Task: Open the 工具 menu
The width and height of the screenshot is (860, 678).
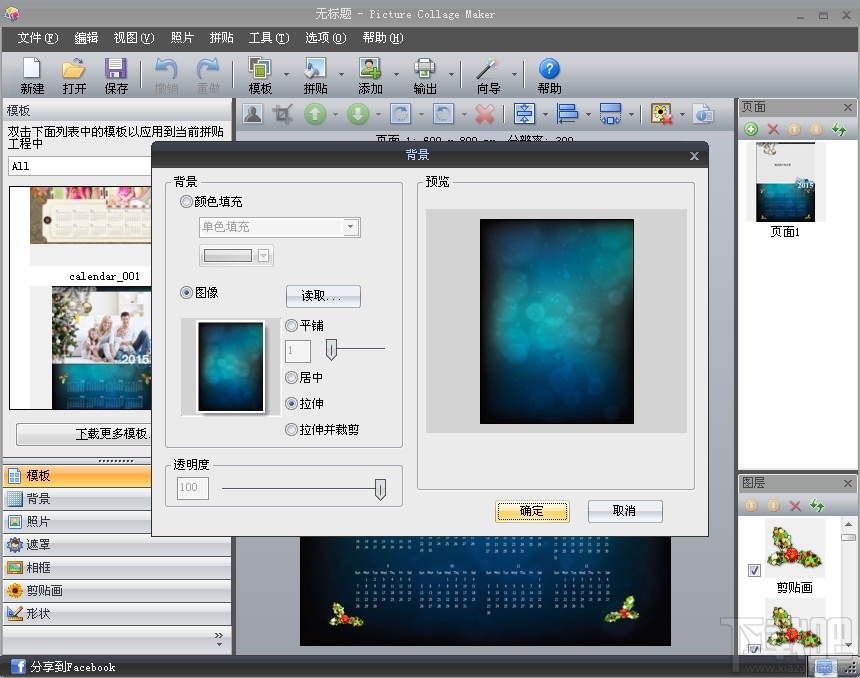Action: (x=268, y=38)
